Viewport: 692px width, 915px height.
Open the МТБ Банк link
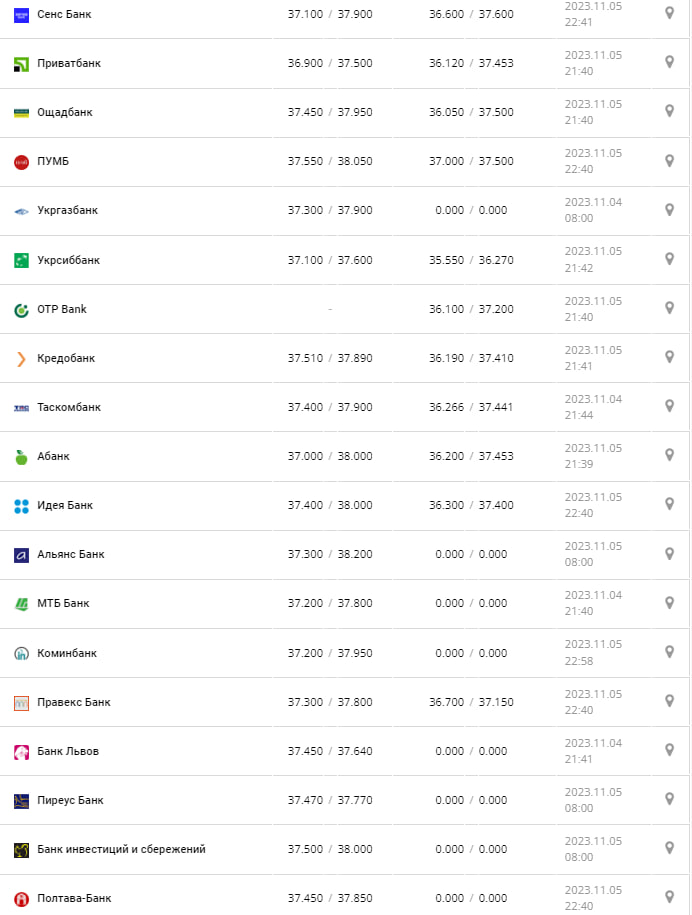63,604
